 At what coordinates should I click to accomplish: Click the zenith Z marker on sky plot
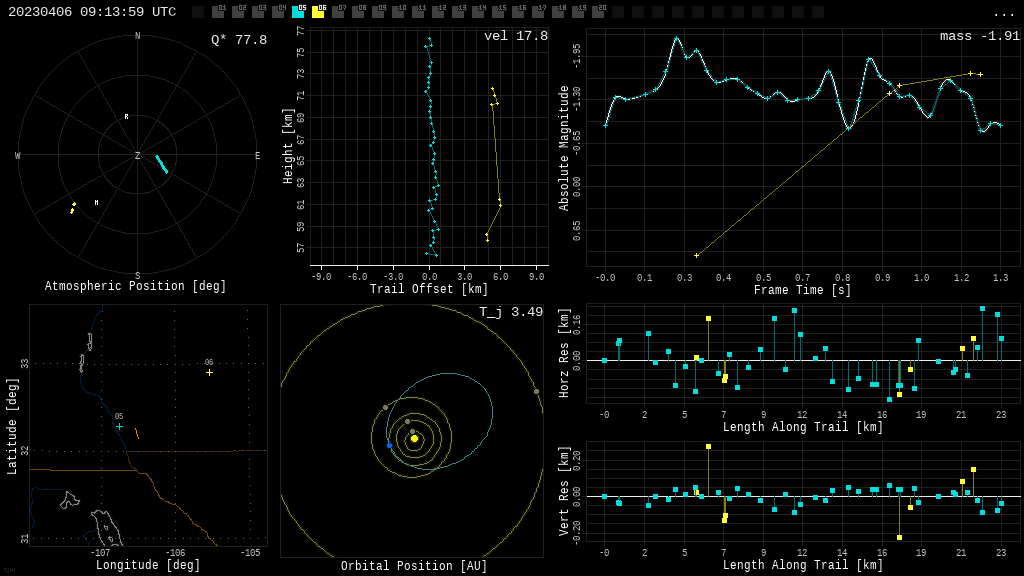tap(138, 156)
